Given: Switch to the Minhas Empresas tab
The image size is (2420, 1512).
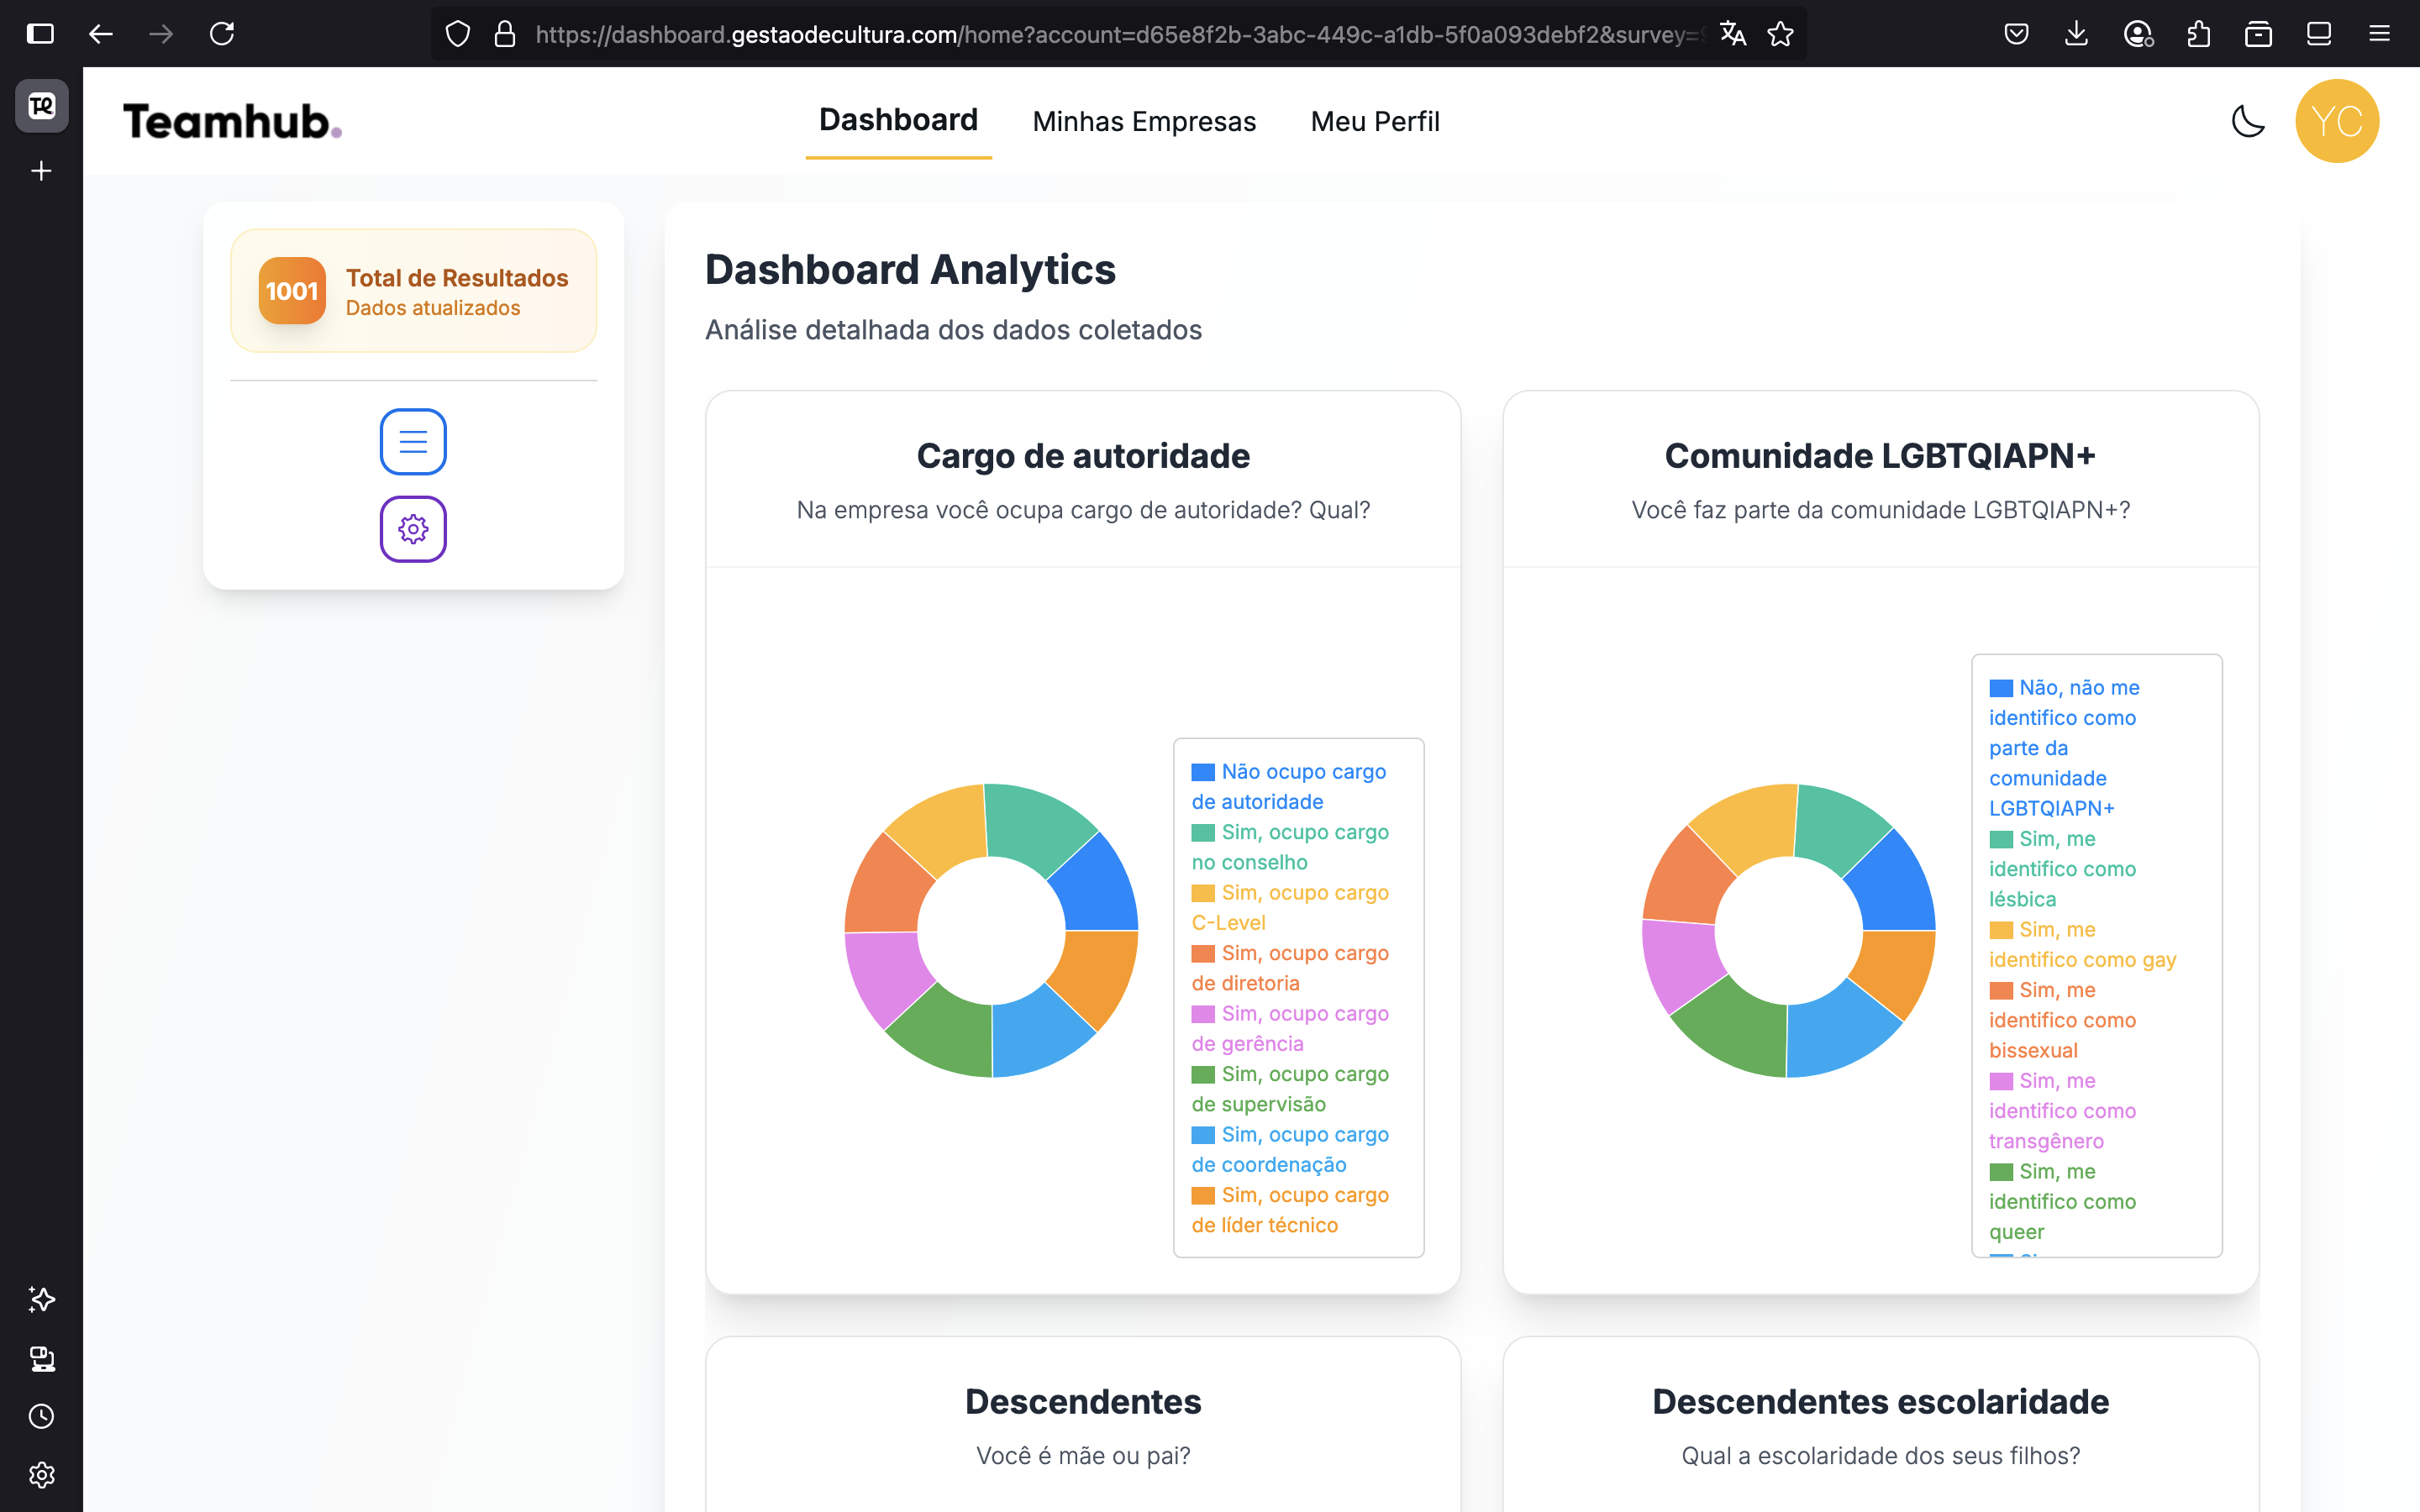Looking at the screenshot, I should coord(1143,121).
